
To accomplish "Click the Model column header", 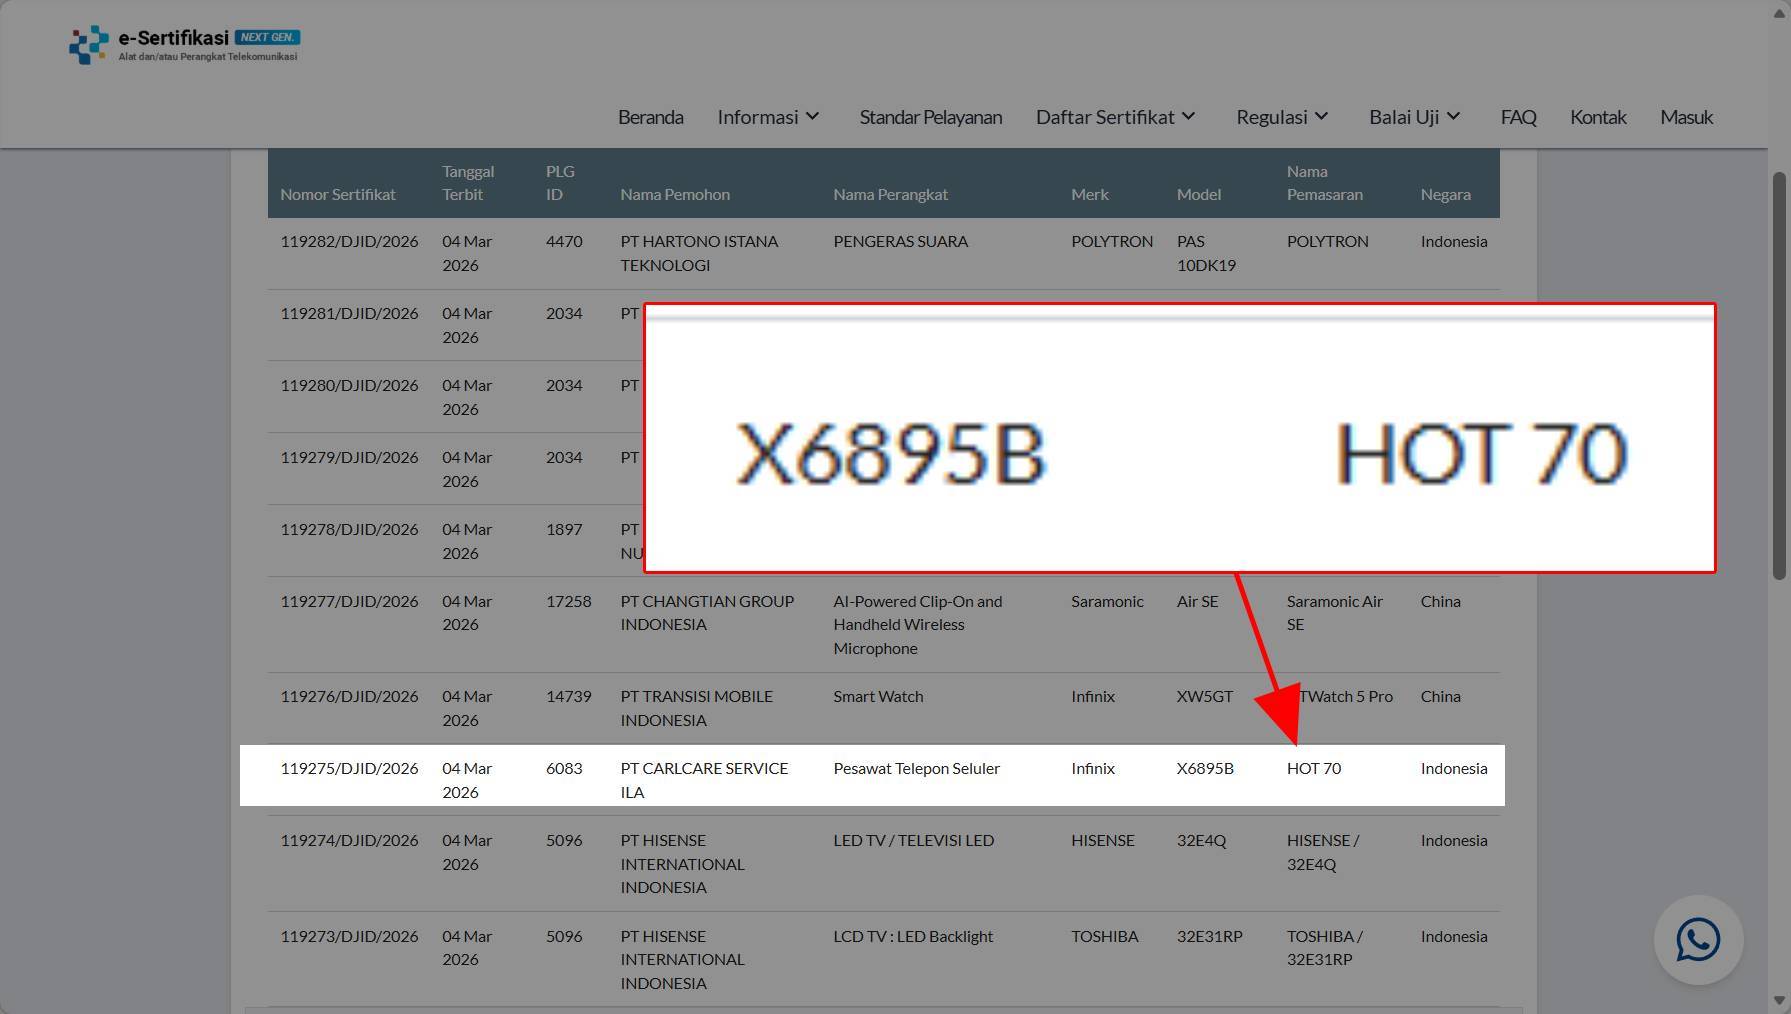I will tap(1199, 194).
